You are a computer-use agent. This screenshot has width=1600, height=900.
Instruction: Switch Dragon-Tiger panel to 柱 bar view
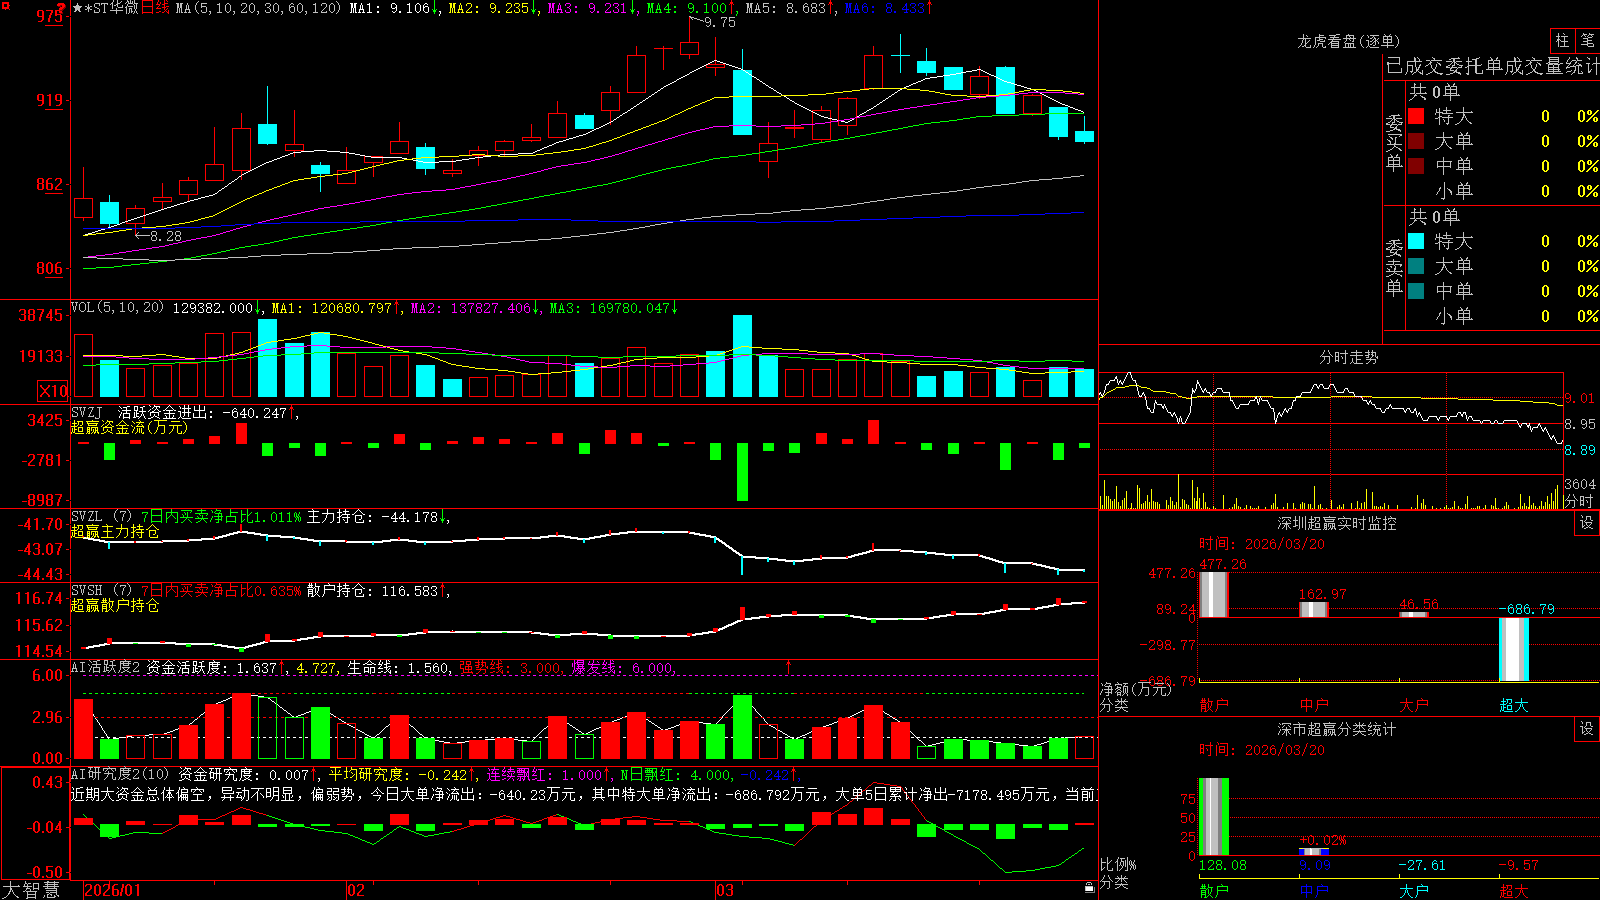pos(1562,41)
